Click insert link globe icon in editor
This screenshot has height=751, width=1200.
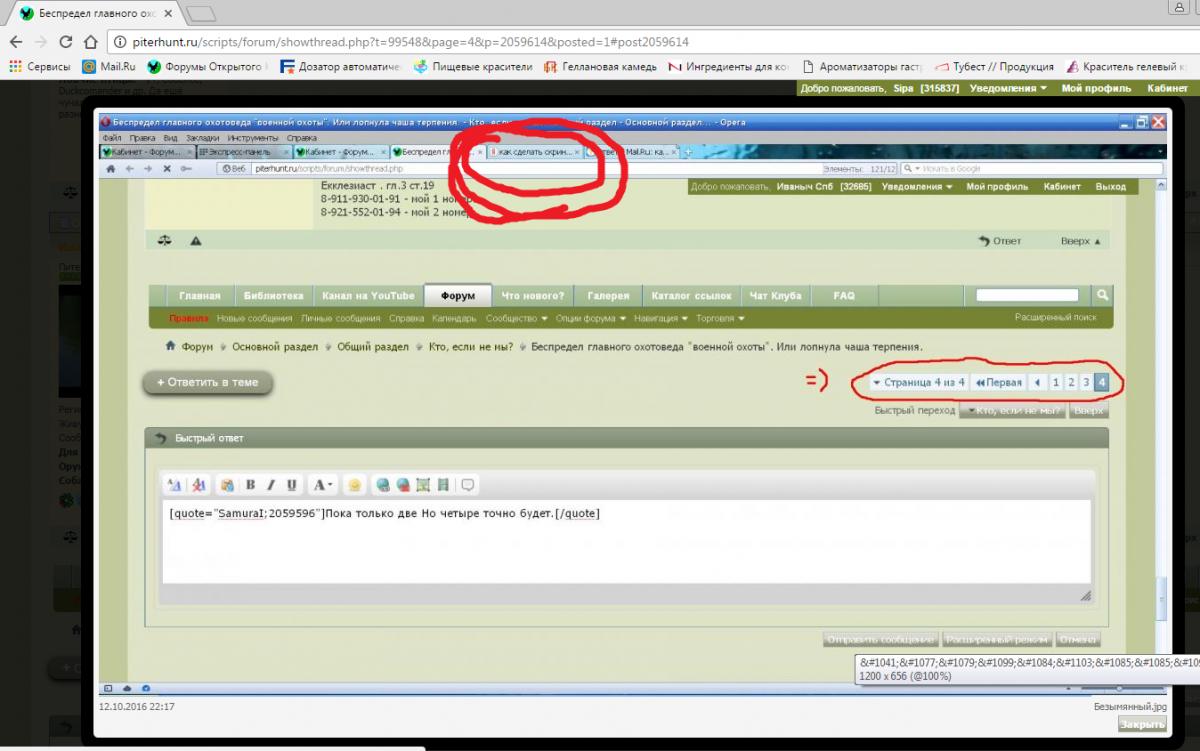click(382, 485)
